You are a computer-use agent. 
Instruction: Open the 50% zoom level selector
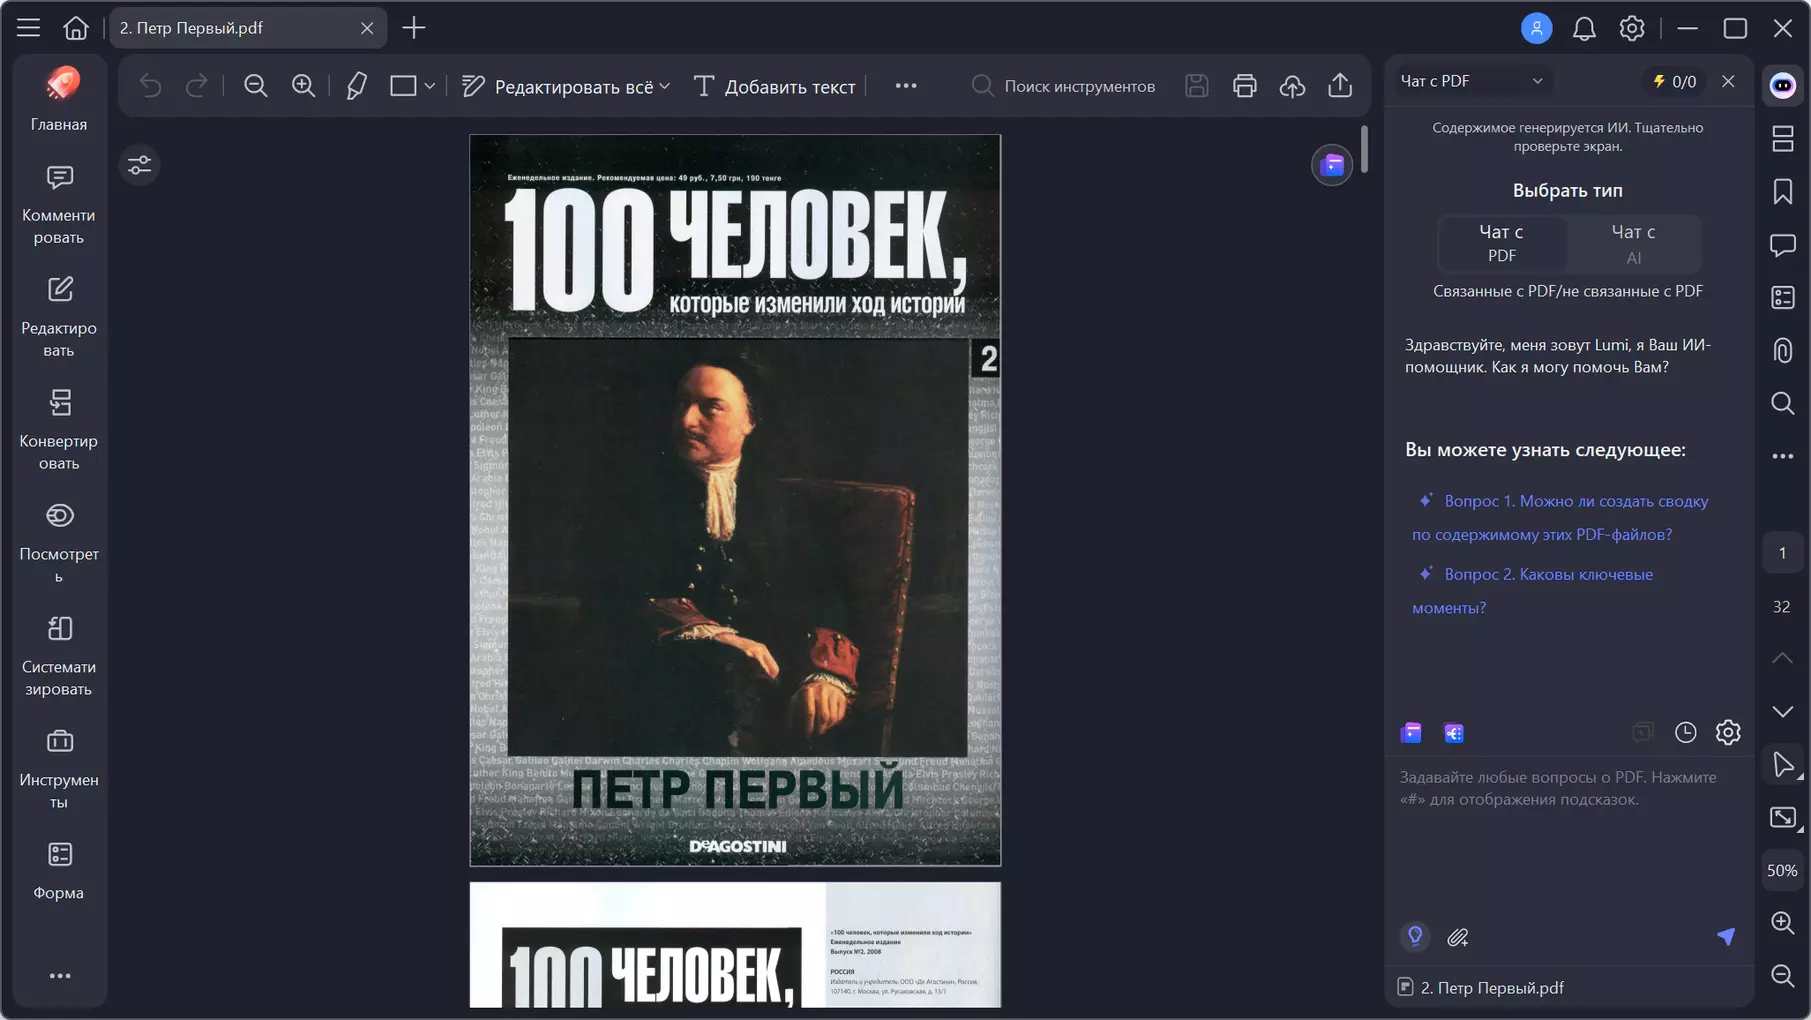click(1782, 871)
